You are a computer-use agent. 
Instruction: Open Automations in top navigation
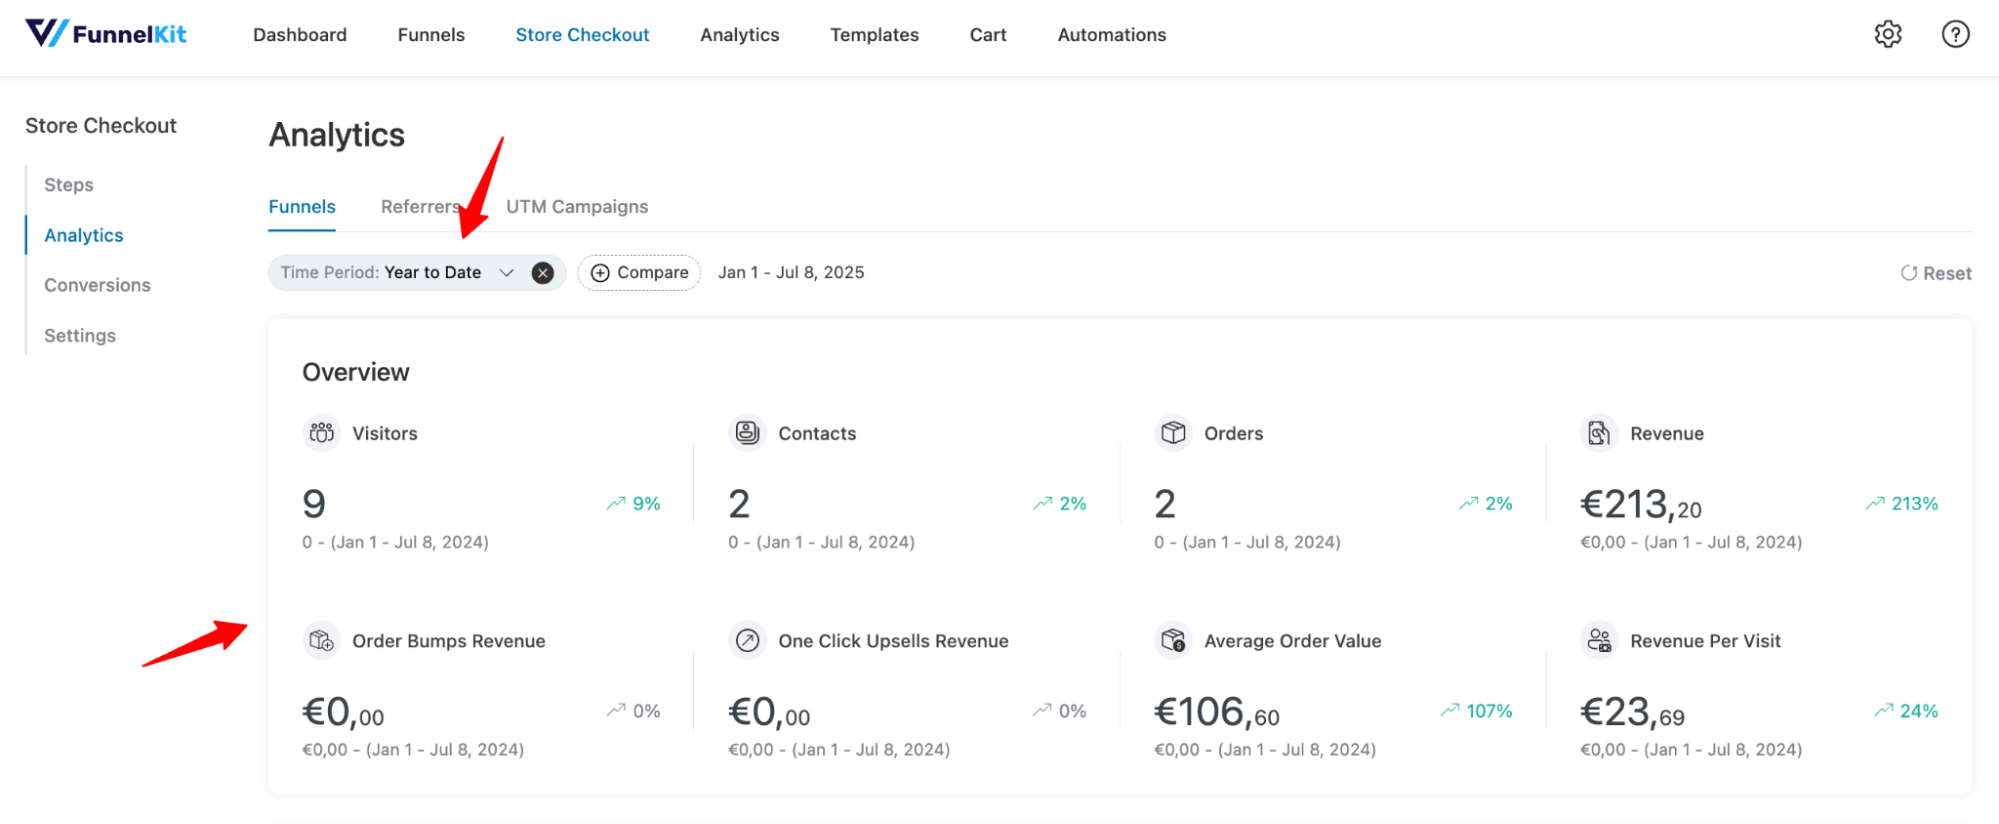click(x=1112, y=35)
